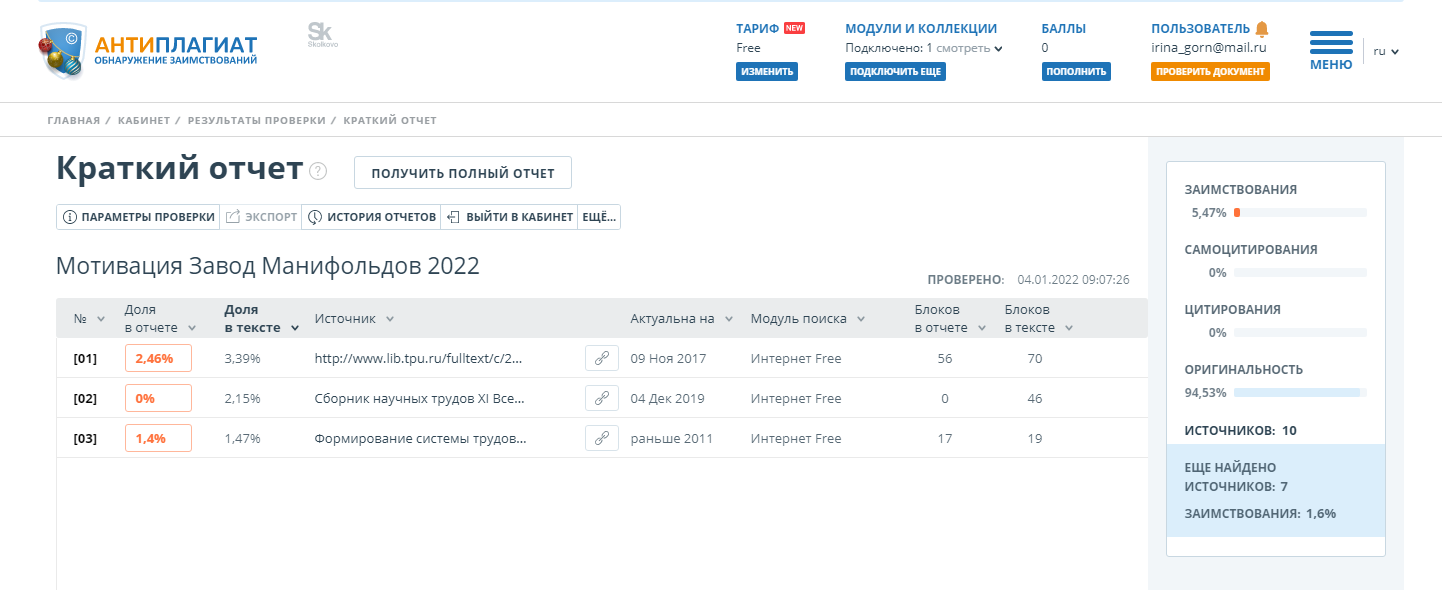This screenshot has height=590, width=1442.
Task: Open link icon for source 03
Action: 602,438
